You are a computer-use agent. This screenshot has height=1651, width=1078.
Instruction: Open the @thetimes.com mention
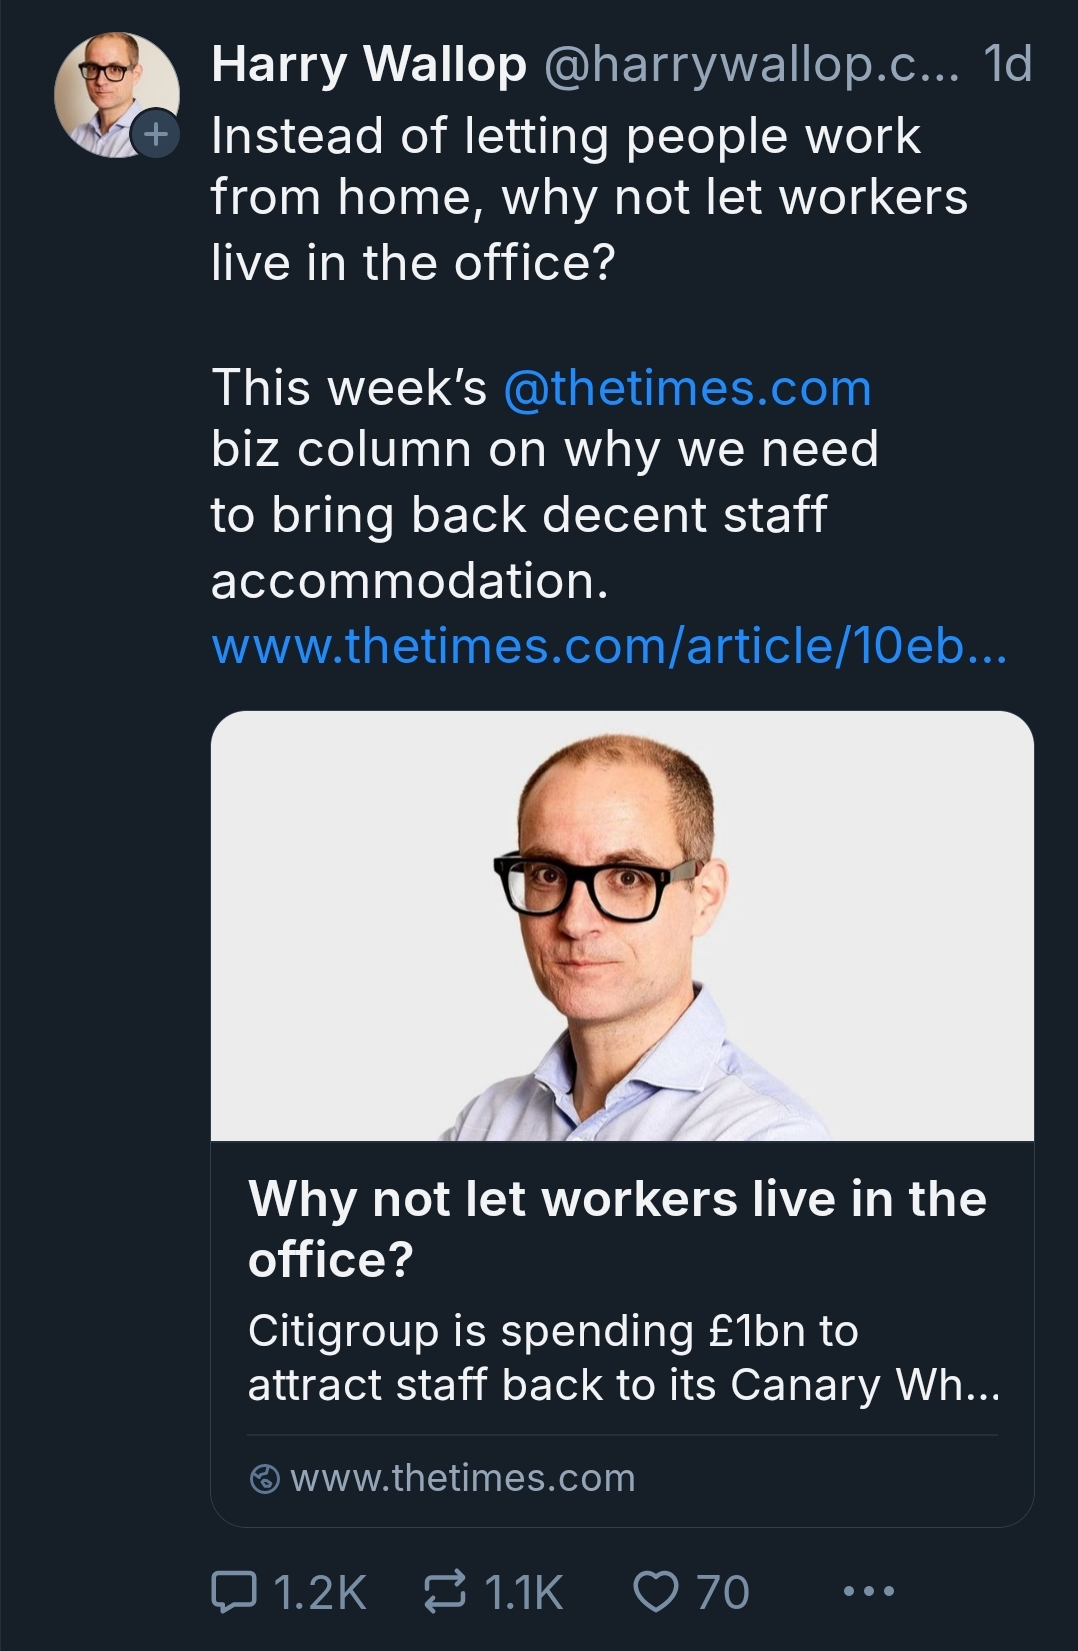pos(688,388)
